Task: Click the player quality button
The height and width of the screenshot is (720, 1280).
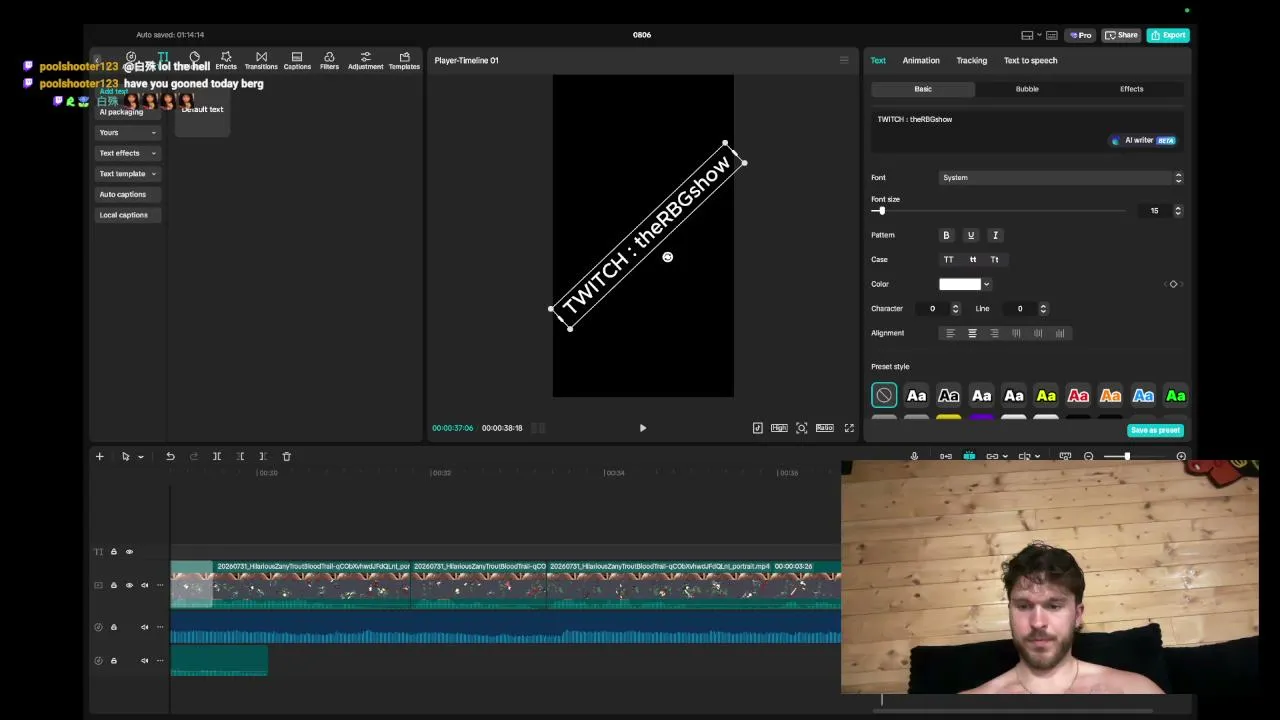Action: tap(779, 428)
